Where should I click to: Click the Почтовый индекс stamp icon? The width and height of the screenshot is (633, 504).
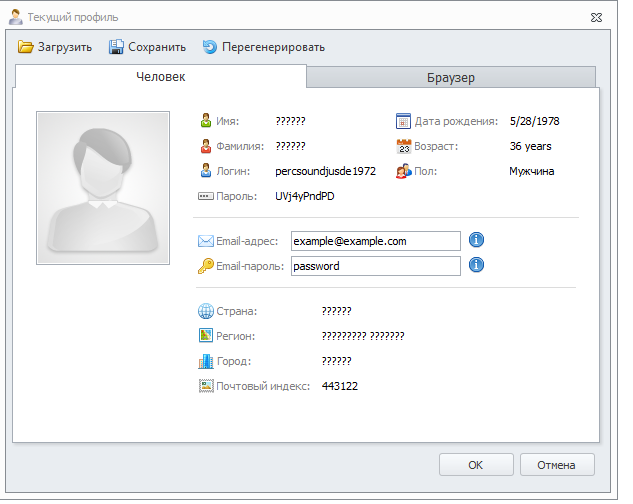coord(206,386)
